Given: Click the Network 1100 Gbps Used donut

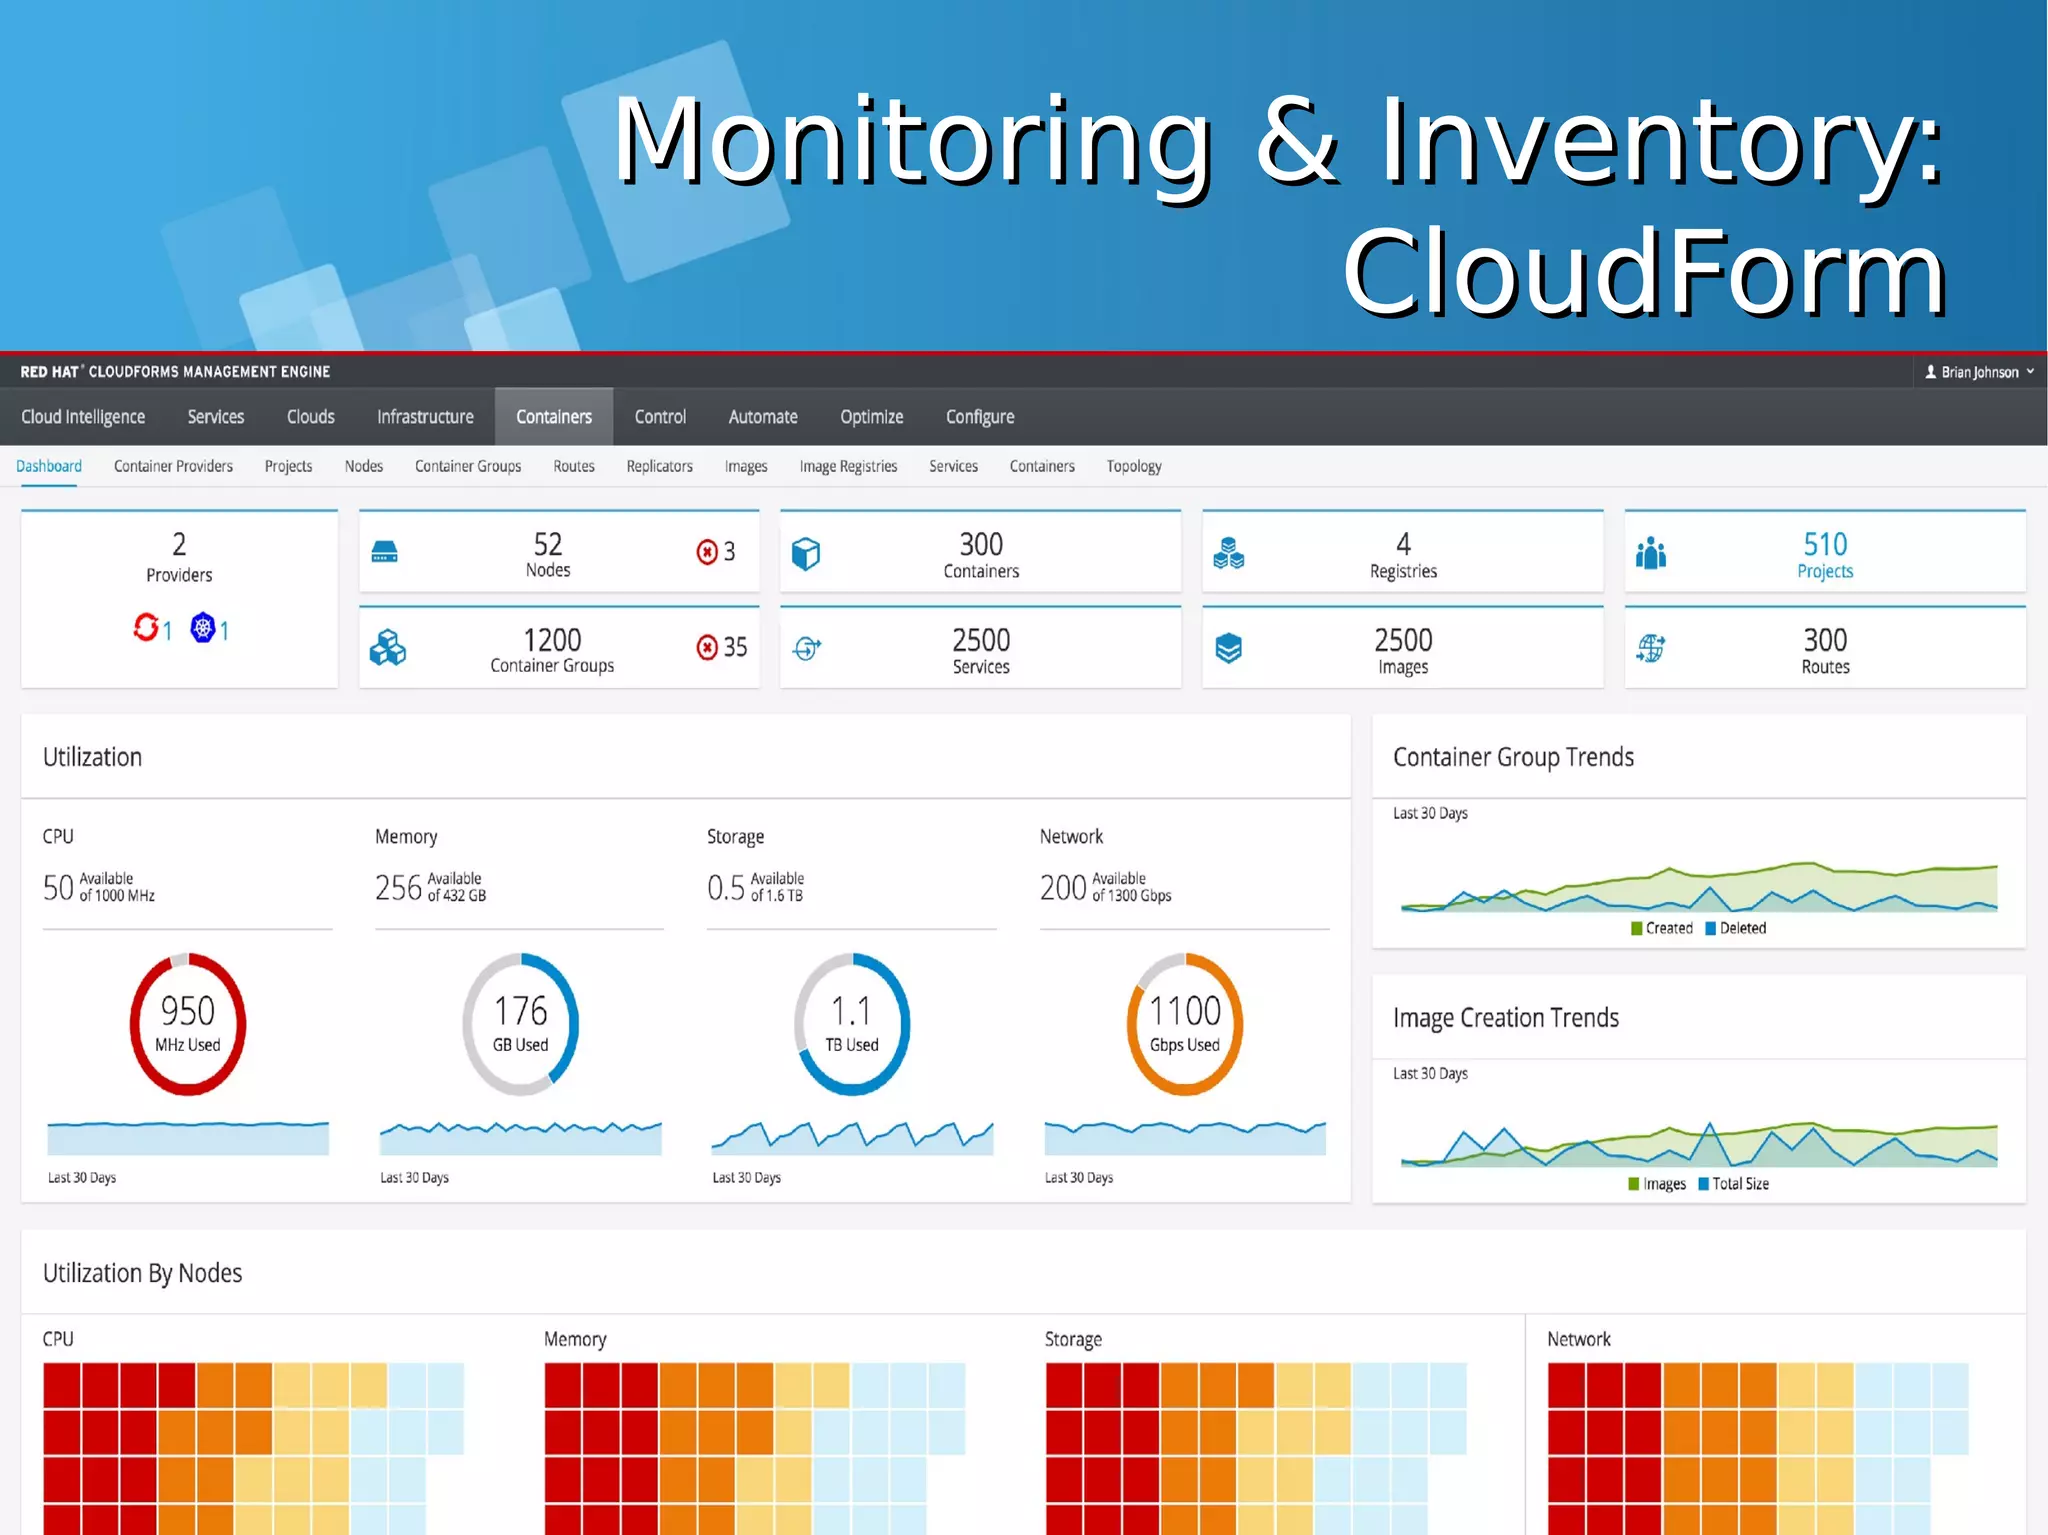Looking at the screenshot, I should (x=1185, y=1024).
